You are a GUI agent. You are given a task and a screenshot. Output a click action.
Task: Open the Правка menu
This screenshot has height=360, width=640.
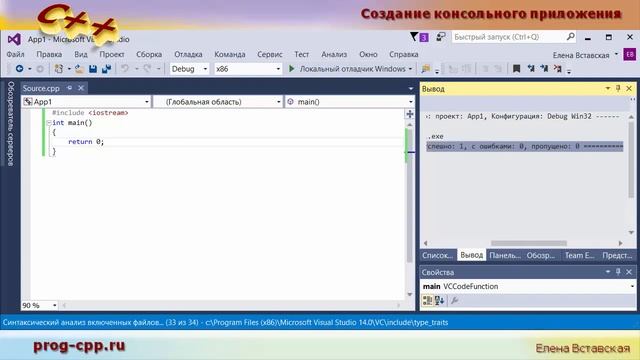point(49,54)
